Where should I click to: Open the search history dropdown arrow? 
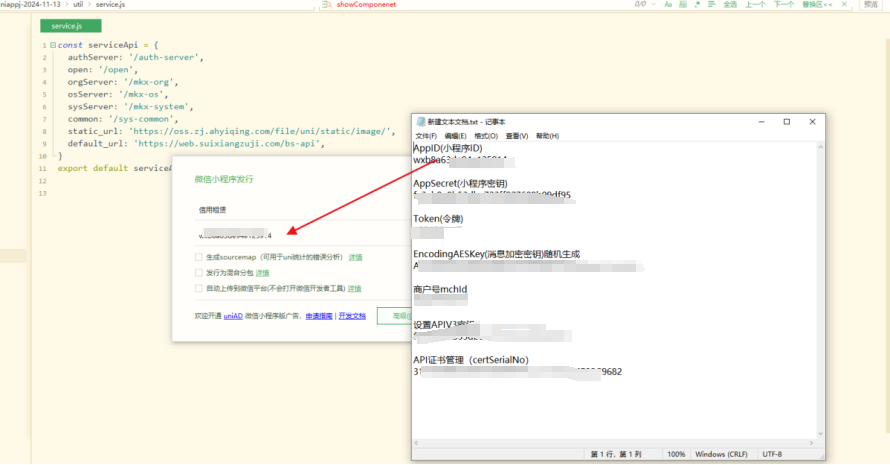coord(654,4)
